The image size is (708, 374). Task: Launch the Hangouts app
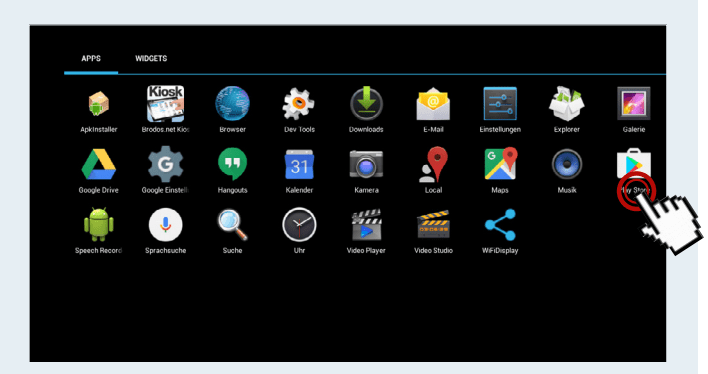pos(232,164)
